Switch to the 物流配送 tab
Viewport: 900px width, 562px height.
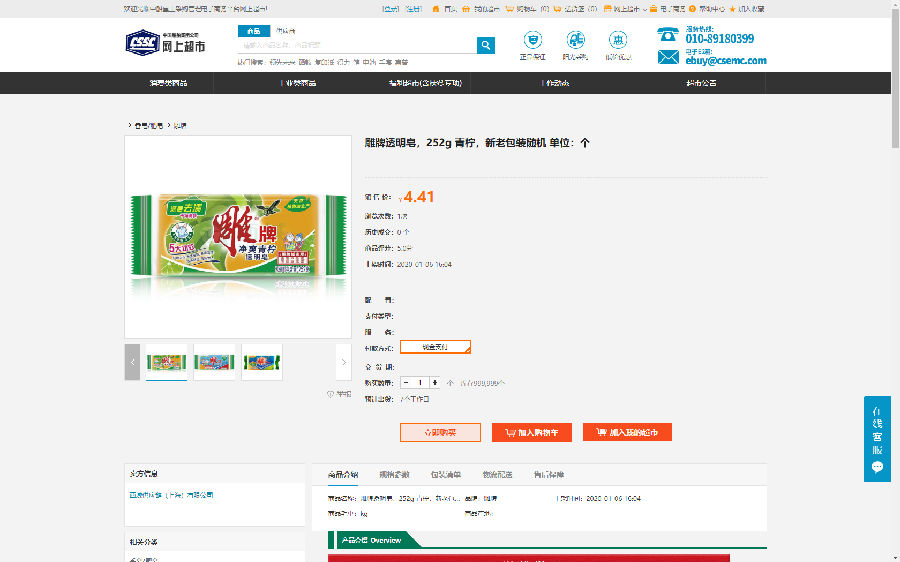tap(497, 475)
